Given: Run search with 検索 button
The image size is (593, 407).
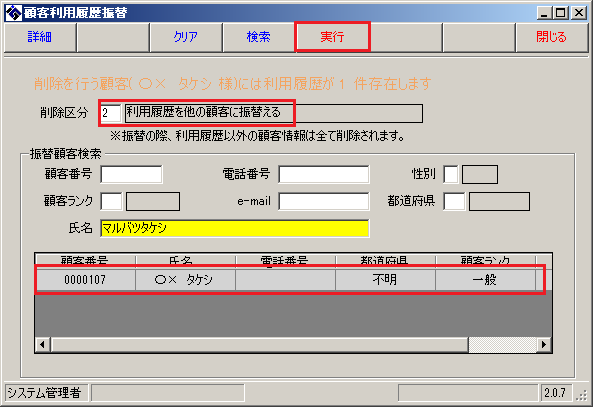Looking at the screenshot, I should point(259,37).
